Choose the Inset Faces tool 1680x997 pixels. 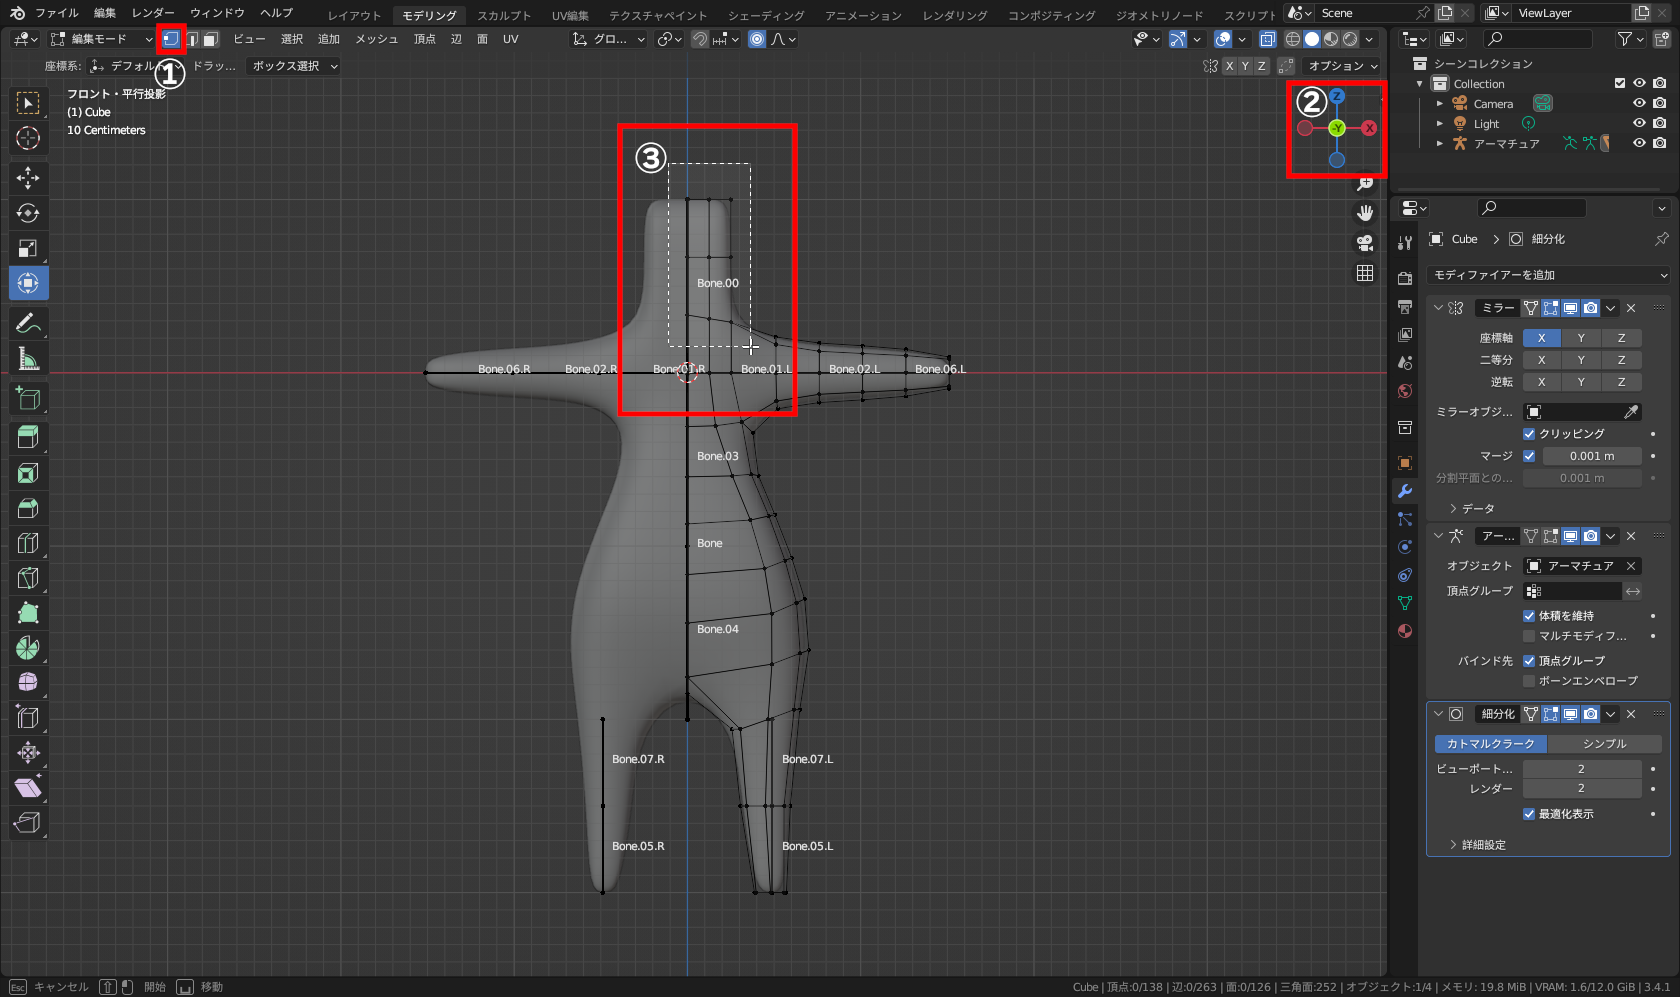28,473
